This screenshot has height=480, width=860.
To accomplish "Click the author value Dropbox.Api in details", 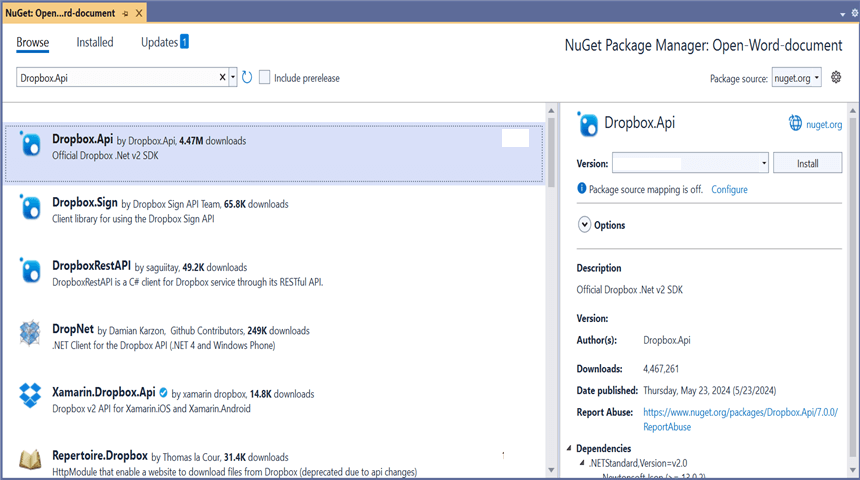I will pos(666,340).
